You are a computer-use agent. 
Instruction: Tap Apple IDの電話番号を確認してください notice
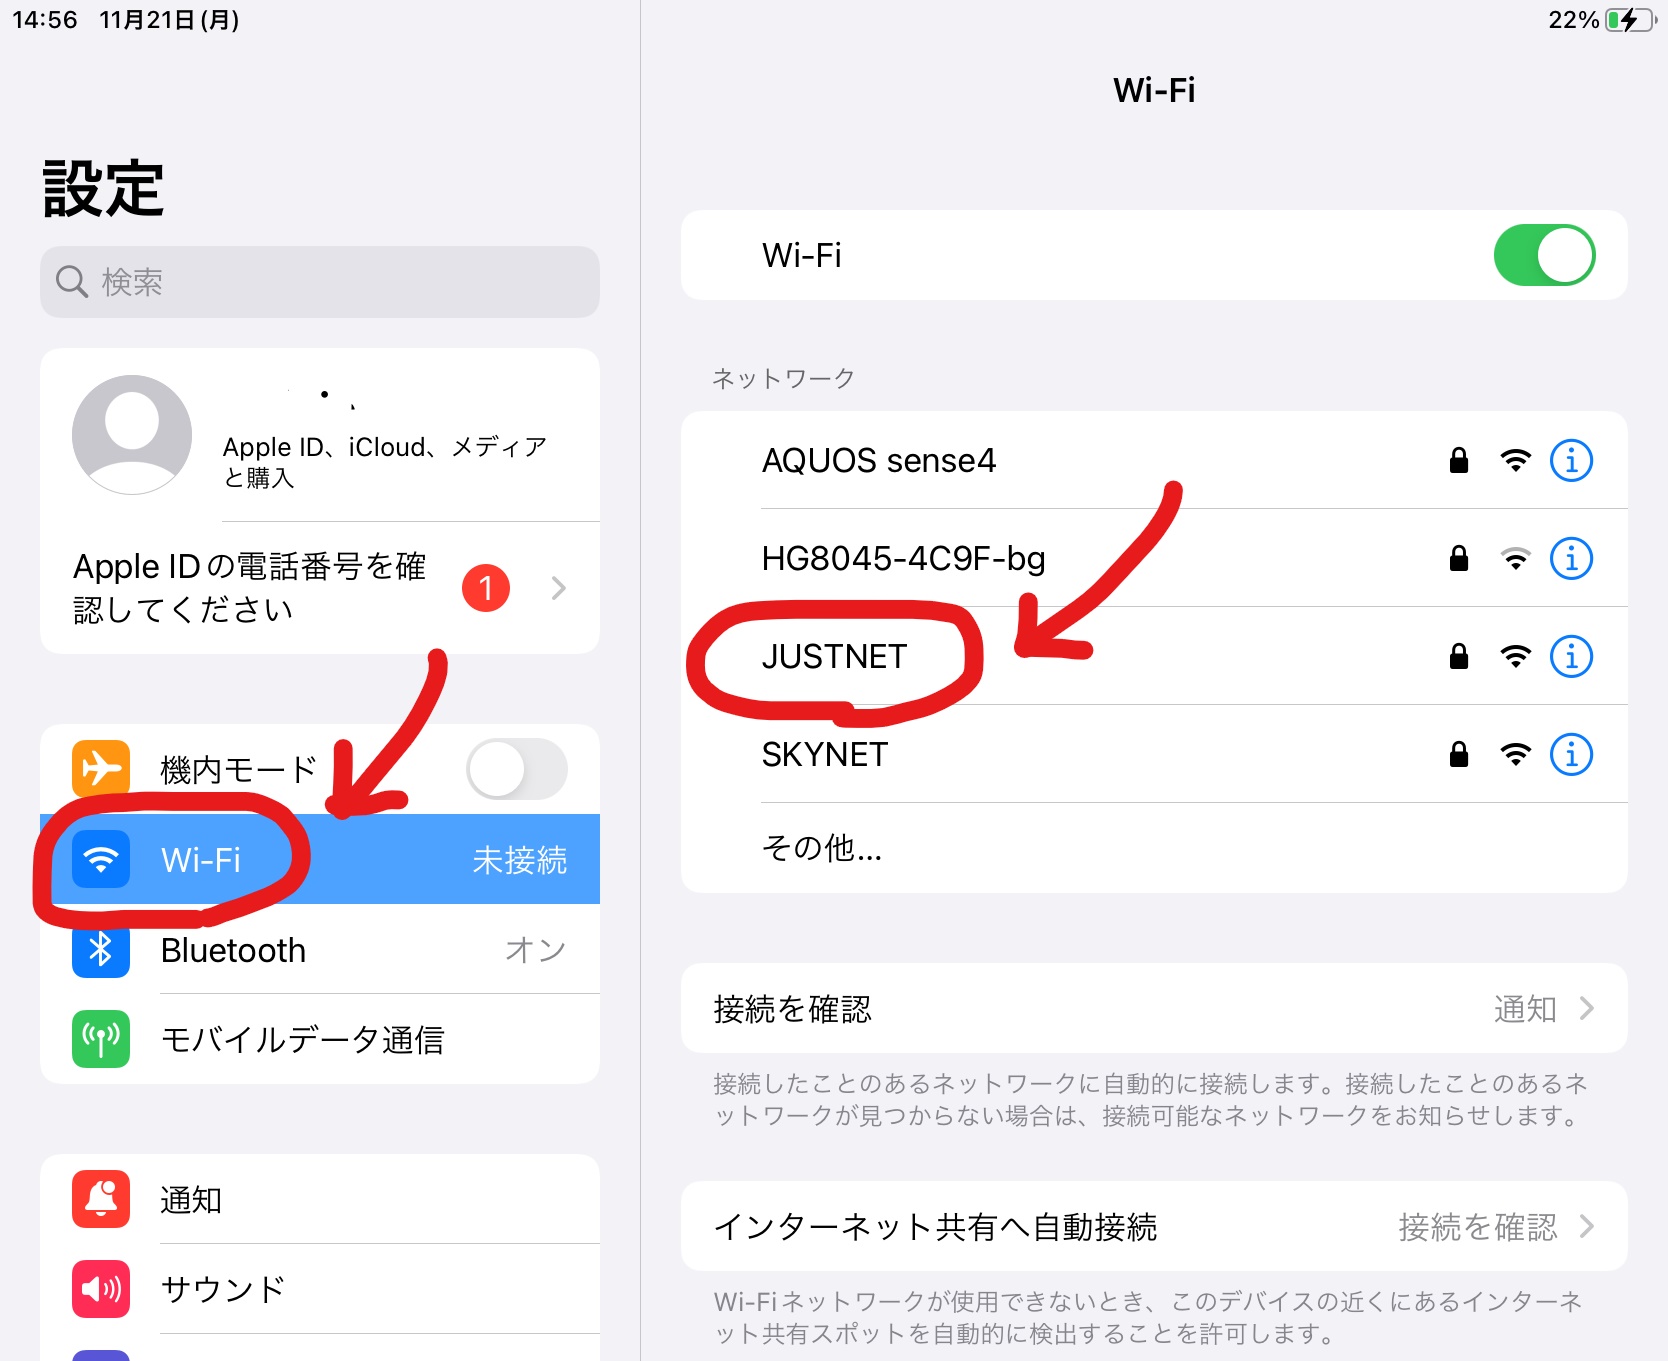[x=320, y=588]
